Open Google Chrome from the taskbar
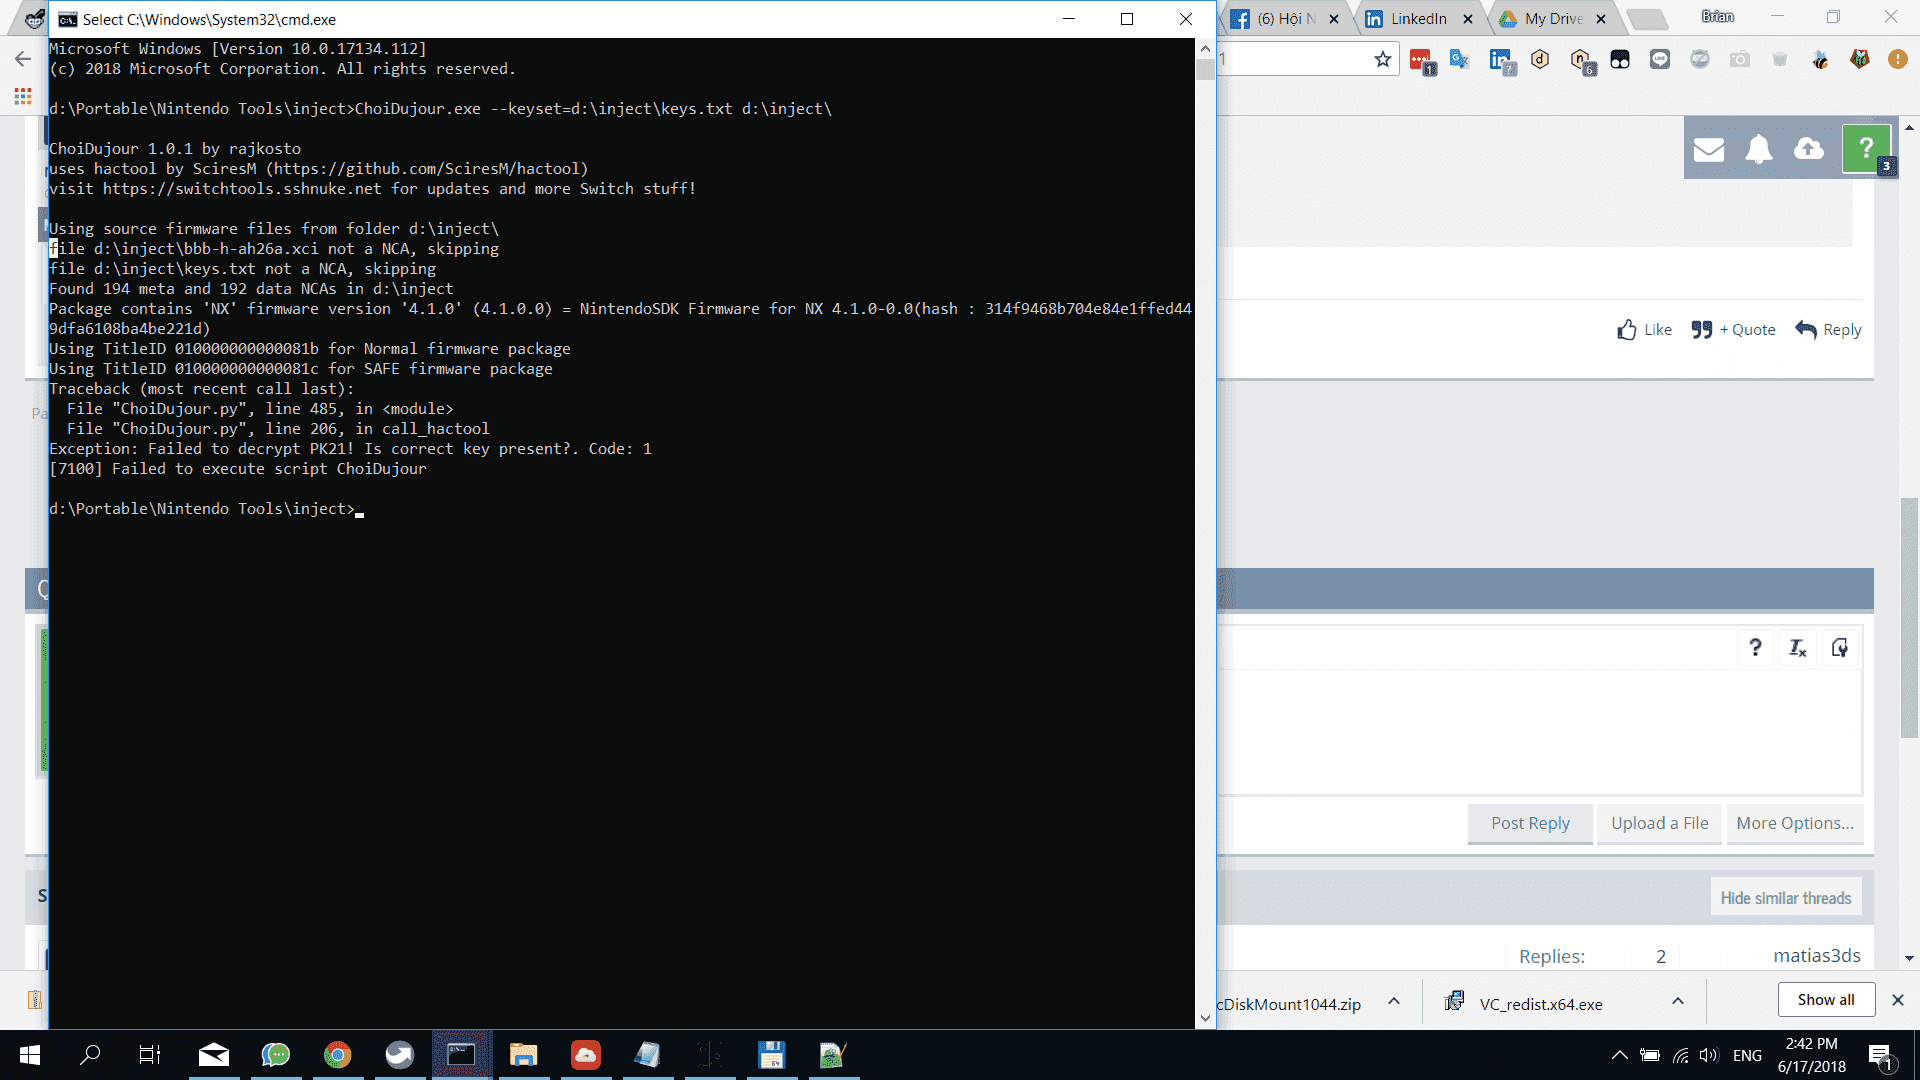 [337, 1055]
